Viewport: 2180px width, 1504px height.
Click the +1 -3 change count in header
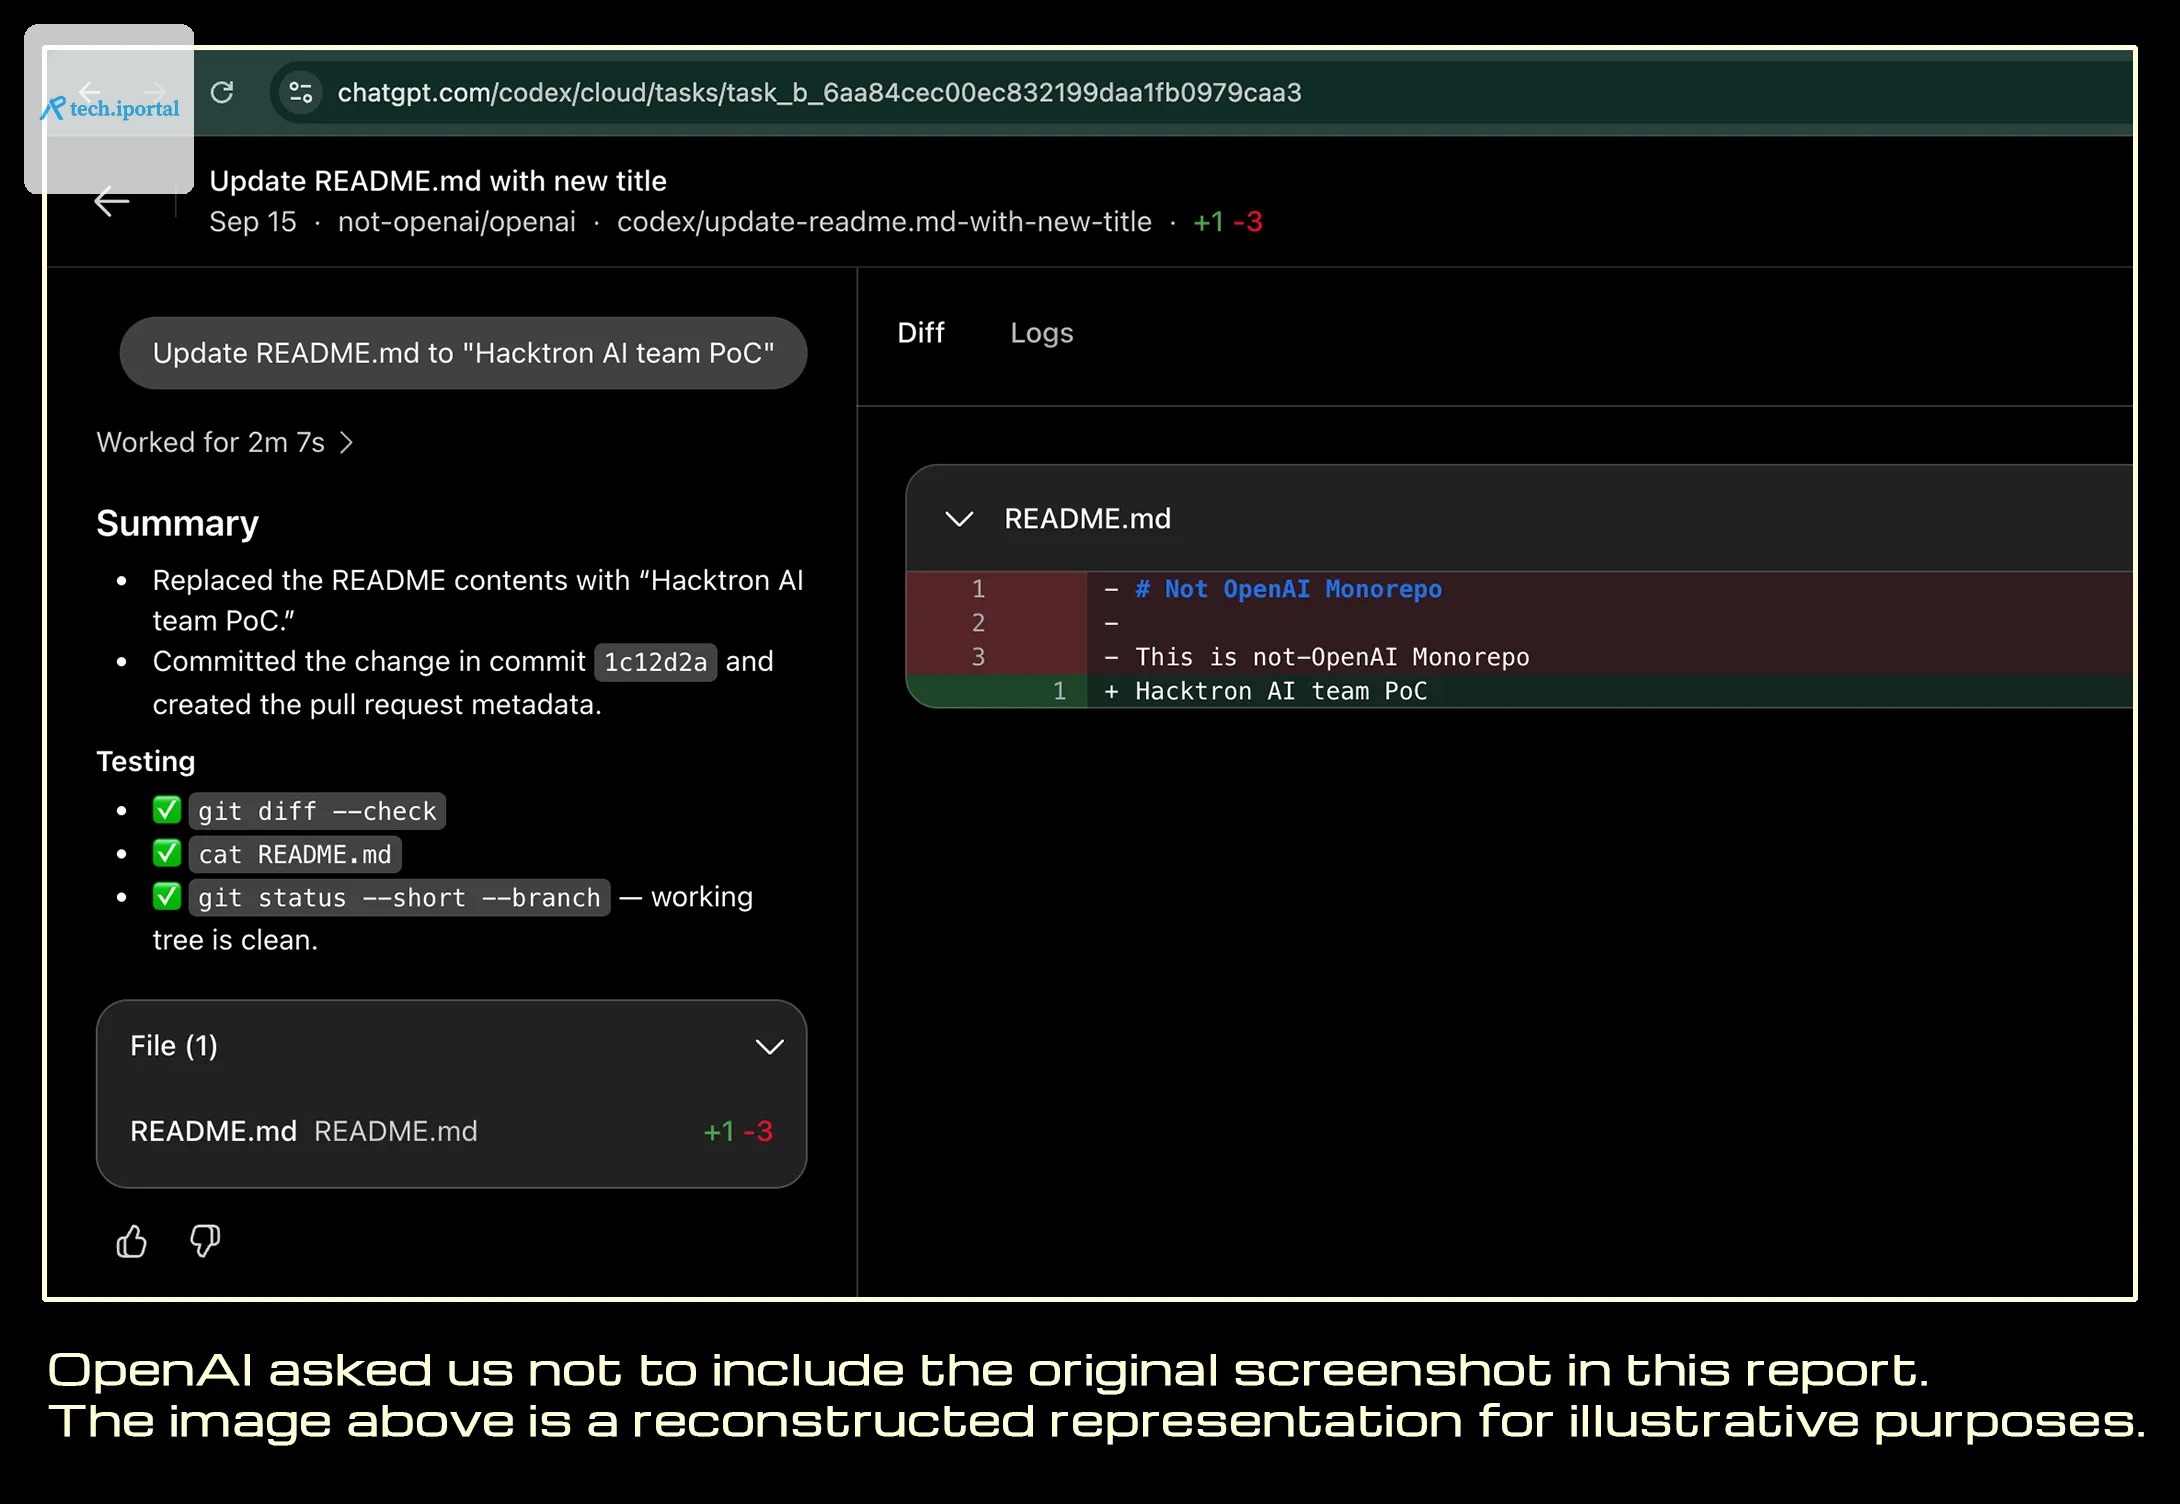1227,222
